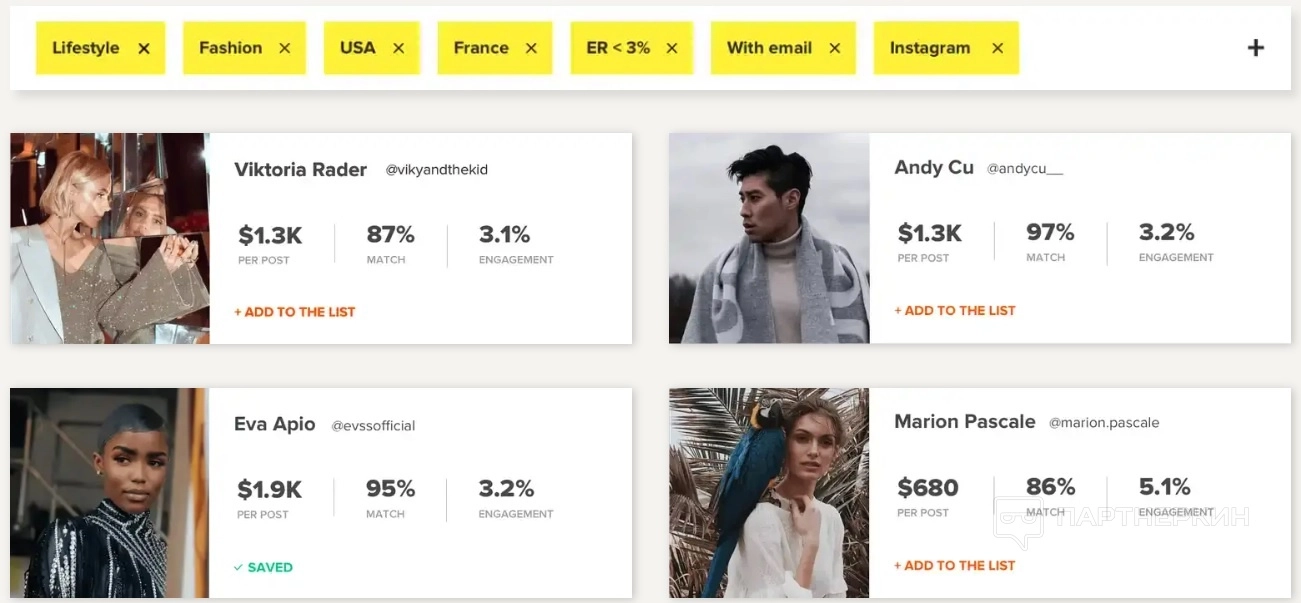The image size is (1301, 603).
Task: Toggle the Saved status for Eva Apio
Action: [264, 567]
